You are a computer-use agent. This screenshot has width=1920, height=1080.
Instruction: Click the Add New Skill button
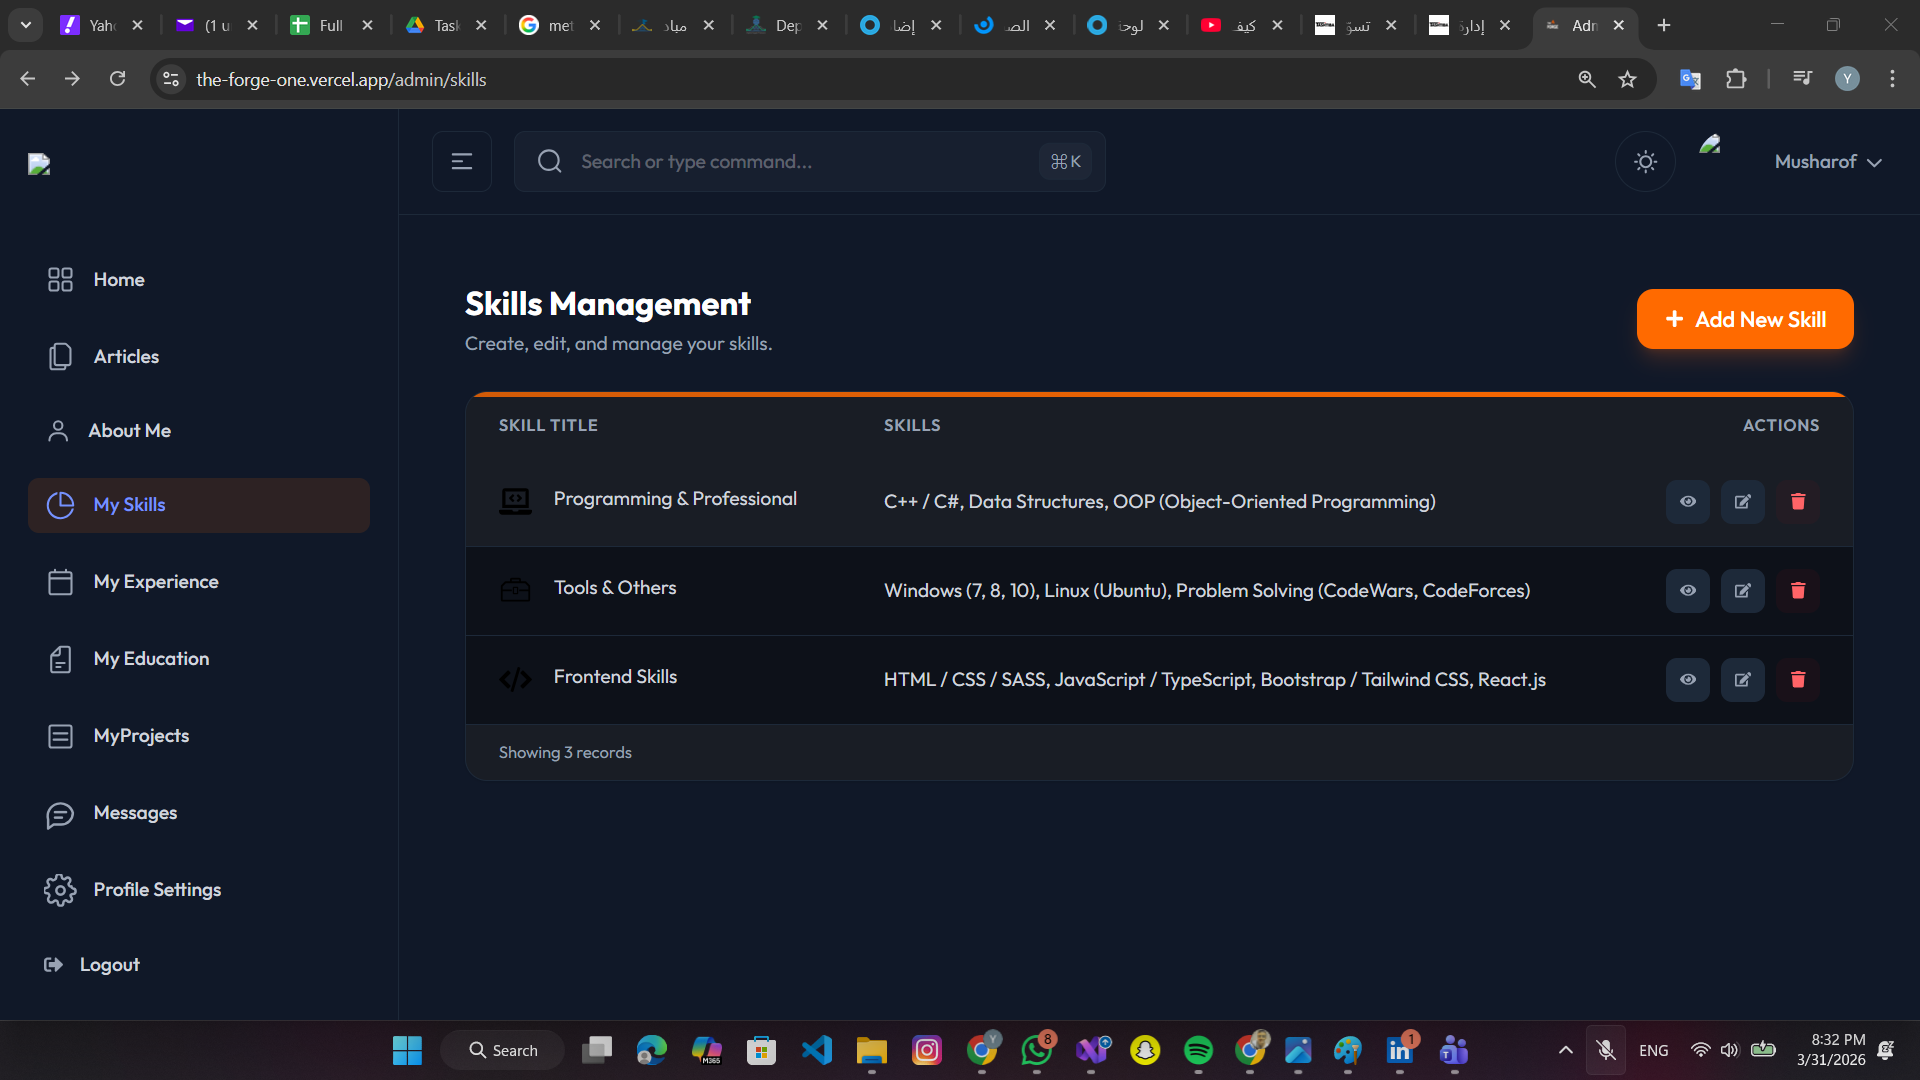(x=1744, y=320)
